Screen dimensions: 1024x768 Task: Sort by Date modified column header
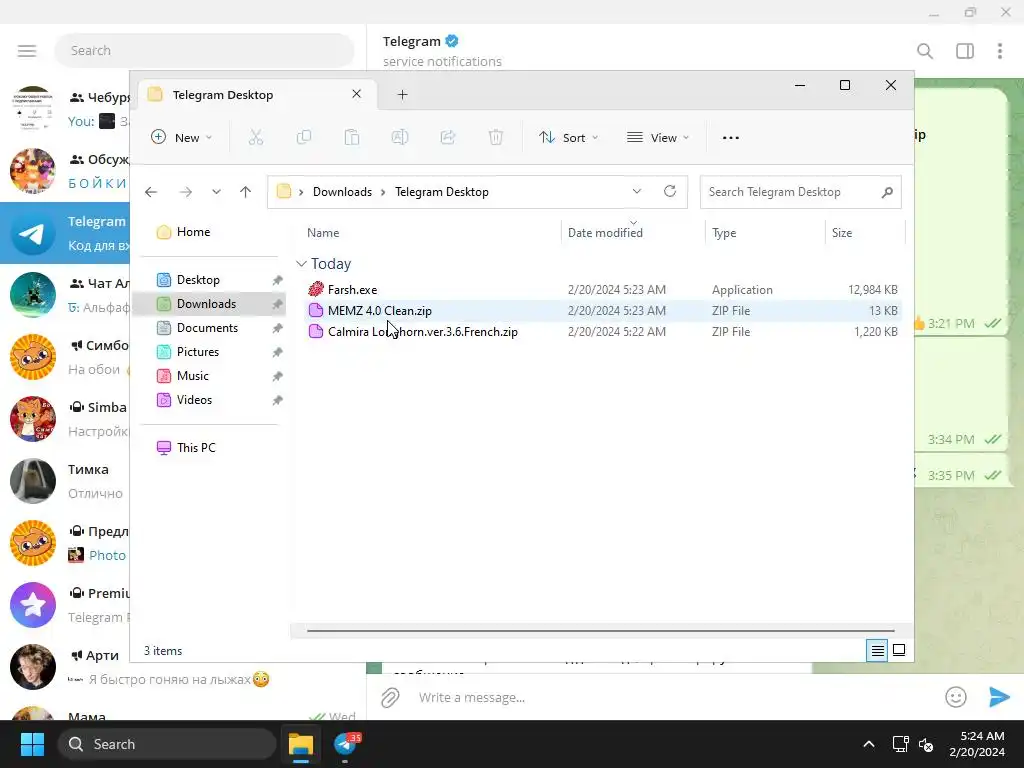click(x=633, y=232)
